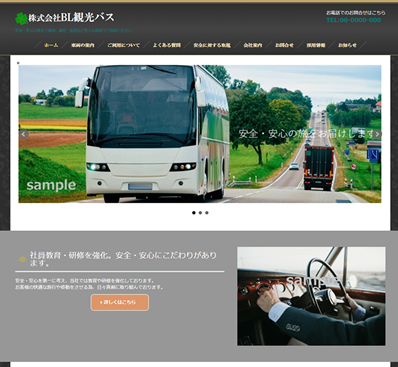Open お問合せ menu item
Viewport: 398px width, 367px height.
coord(284,45)
